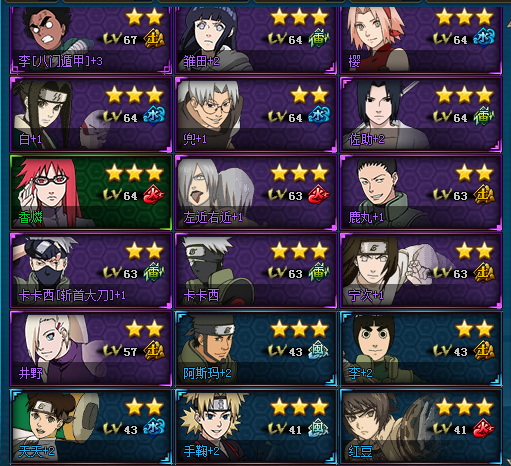Pick the level 43 李+2 card
The image size is (511, 466).
[x=421, y=349]
